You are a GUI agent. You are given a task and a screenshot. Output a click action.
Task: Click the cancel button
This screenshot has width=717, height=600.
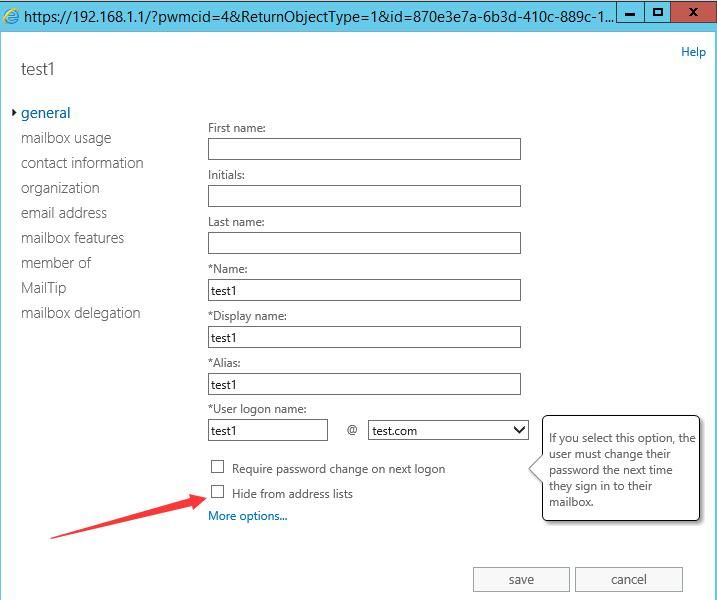629,579
